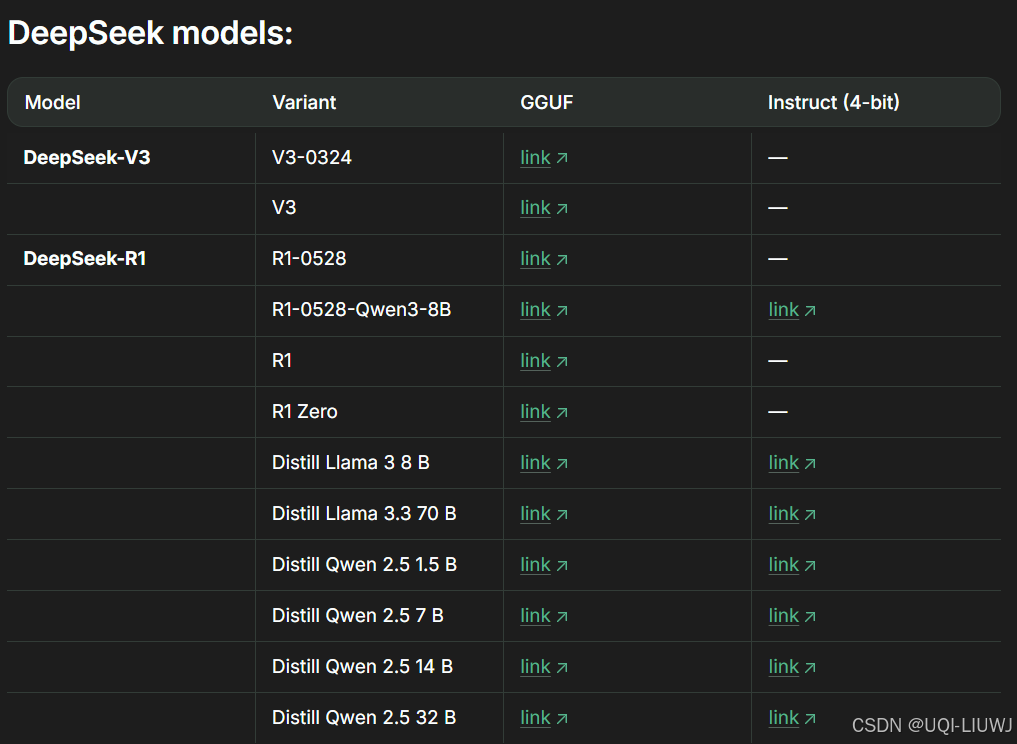Open GGUF link for Distill Llama 3 8 B
This screenshot has height=744, width=1017.
544,463
